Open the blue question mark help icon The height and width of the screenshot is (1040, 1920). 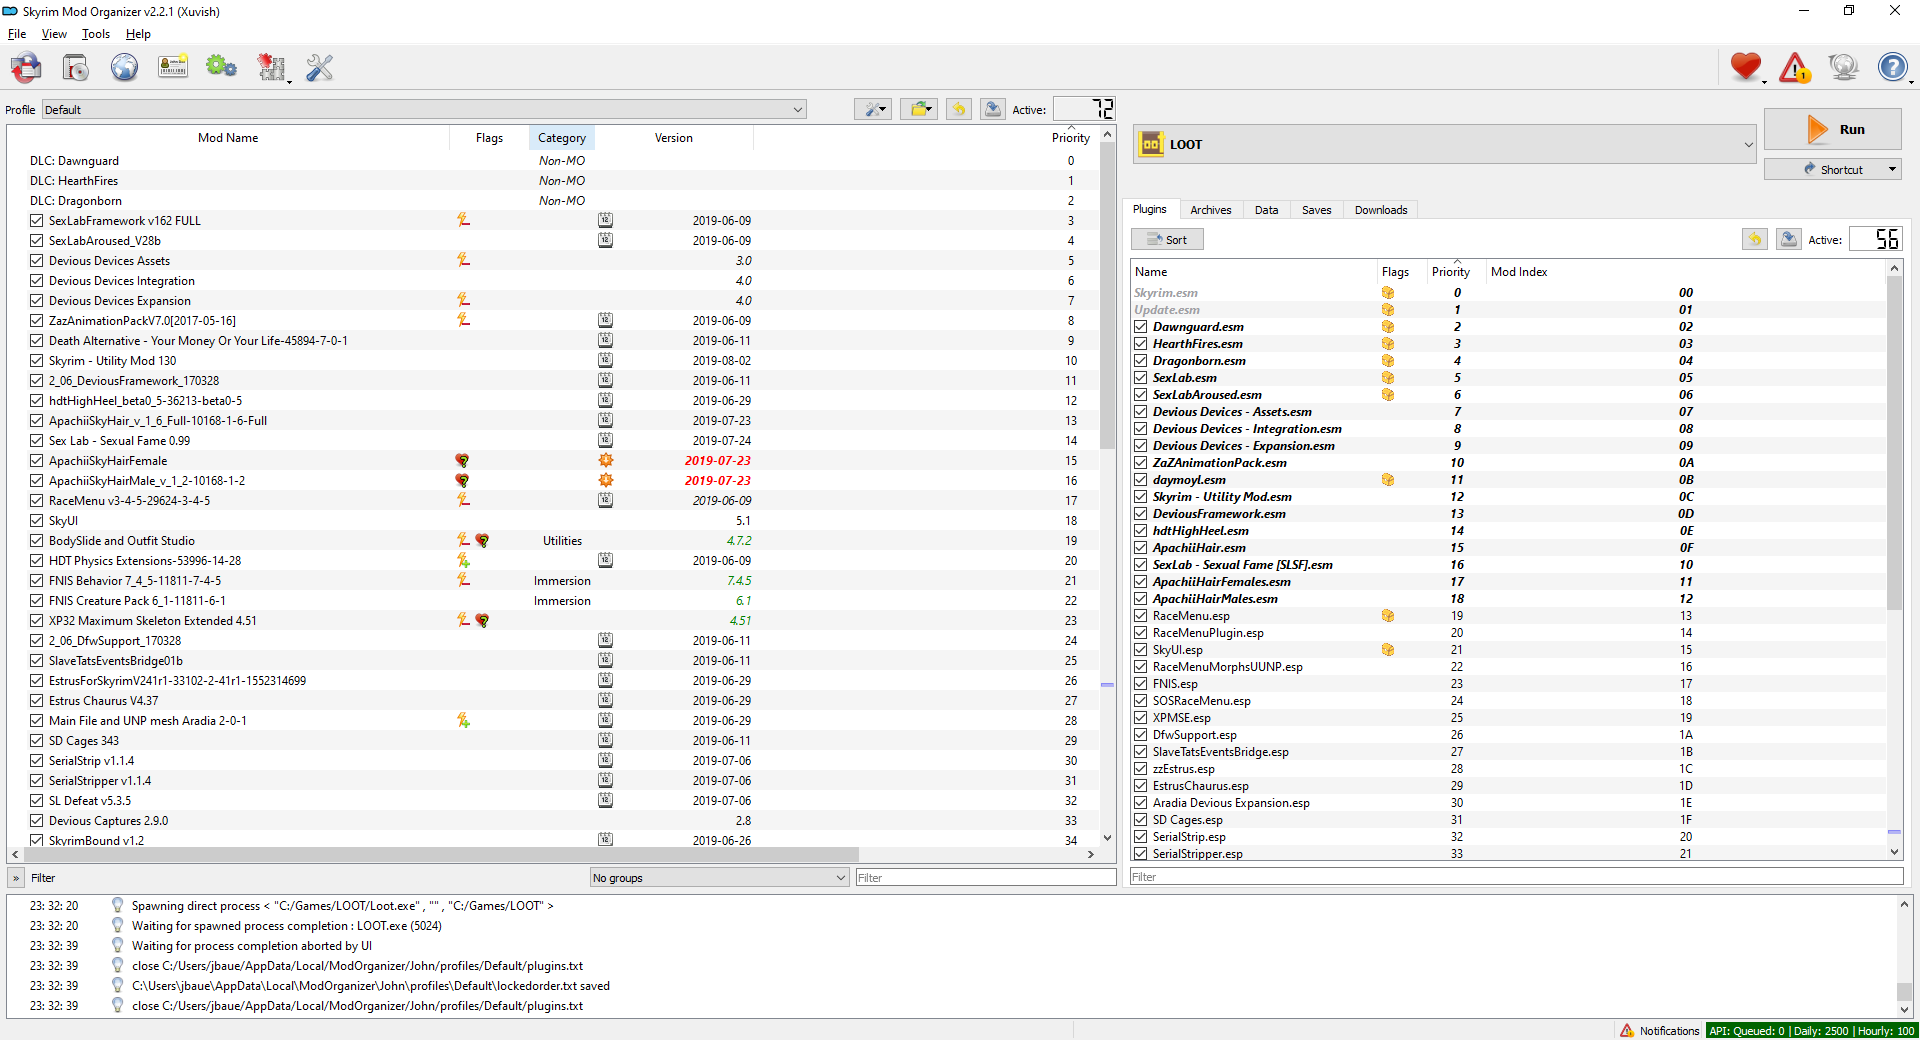1893,68
